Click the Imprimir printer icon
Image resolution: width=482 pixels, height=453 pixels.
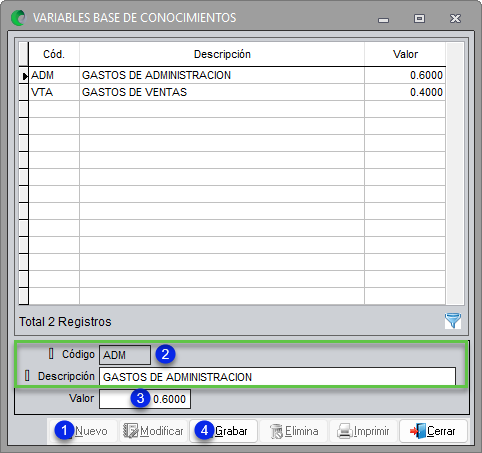345,431
